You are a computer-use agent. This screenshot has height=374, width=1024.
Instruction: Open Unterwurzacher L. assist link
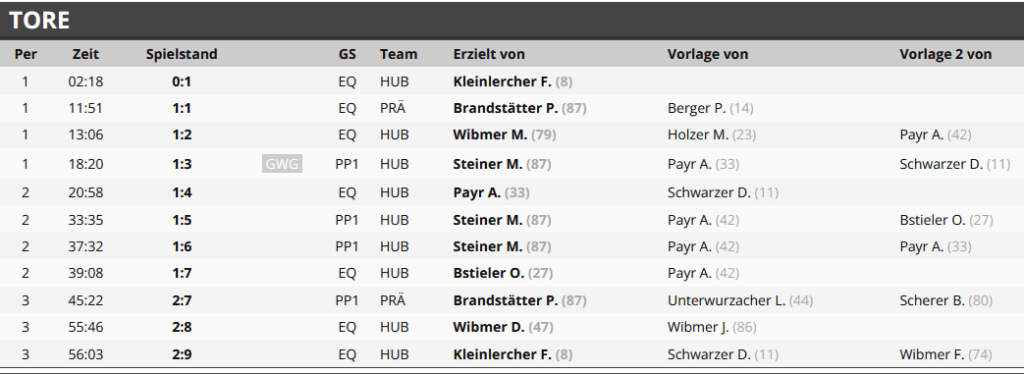[726, 300]
